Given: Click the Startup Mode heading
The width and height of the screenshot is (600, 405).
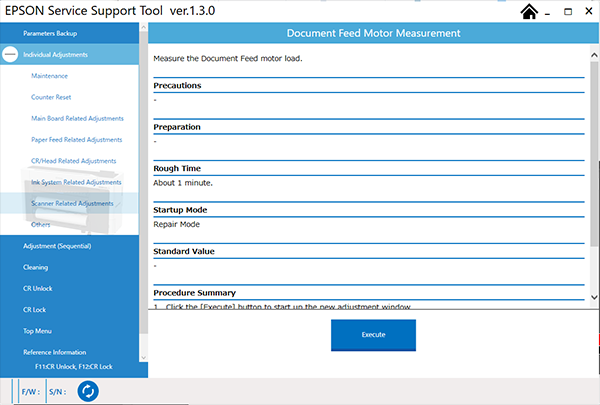Looking at the screenshot, I should (180, 210).
